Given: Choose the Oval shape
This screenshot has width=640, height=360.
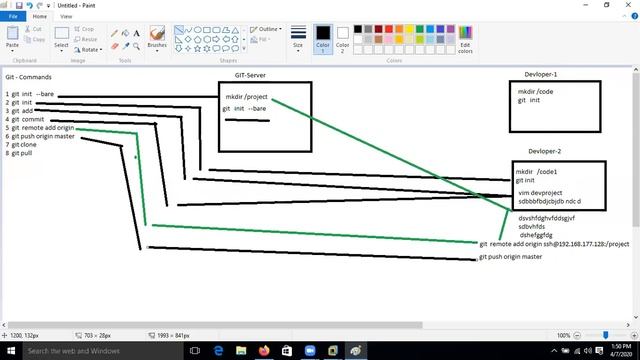Looking at the screenshot, I should (x=198, y=30).
